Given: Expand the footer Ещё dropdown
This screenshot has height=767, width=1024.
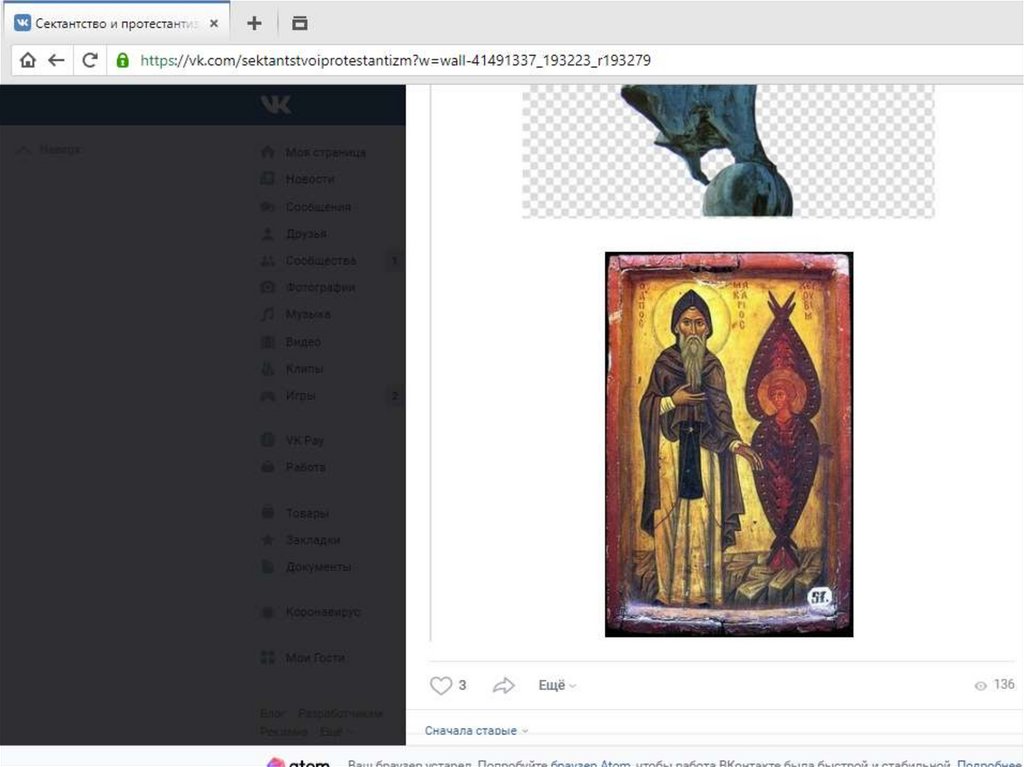Looking at the screenshot, I should 336,732.
